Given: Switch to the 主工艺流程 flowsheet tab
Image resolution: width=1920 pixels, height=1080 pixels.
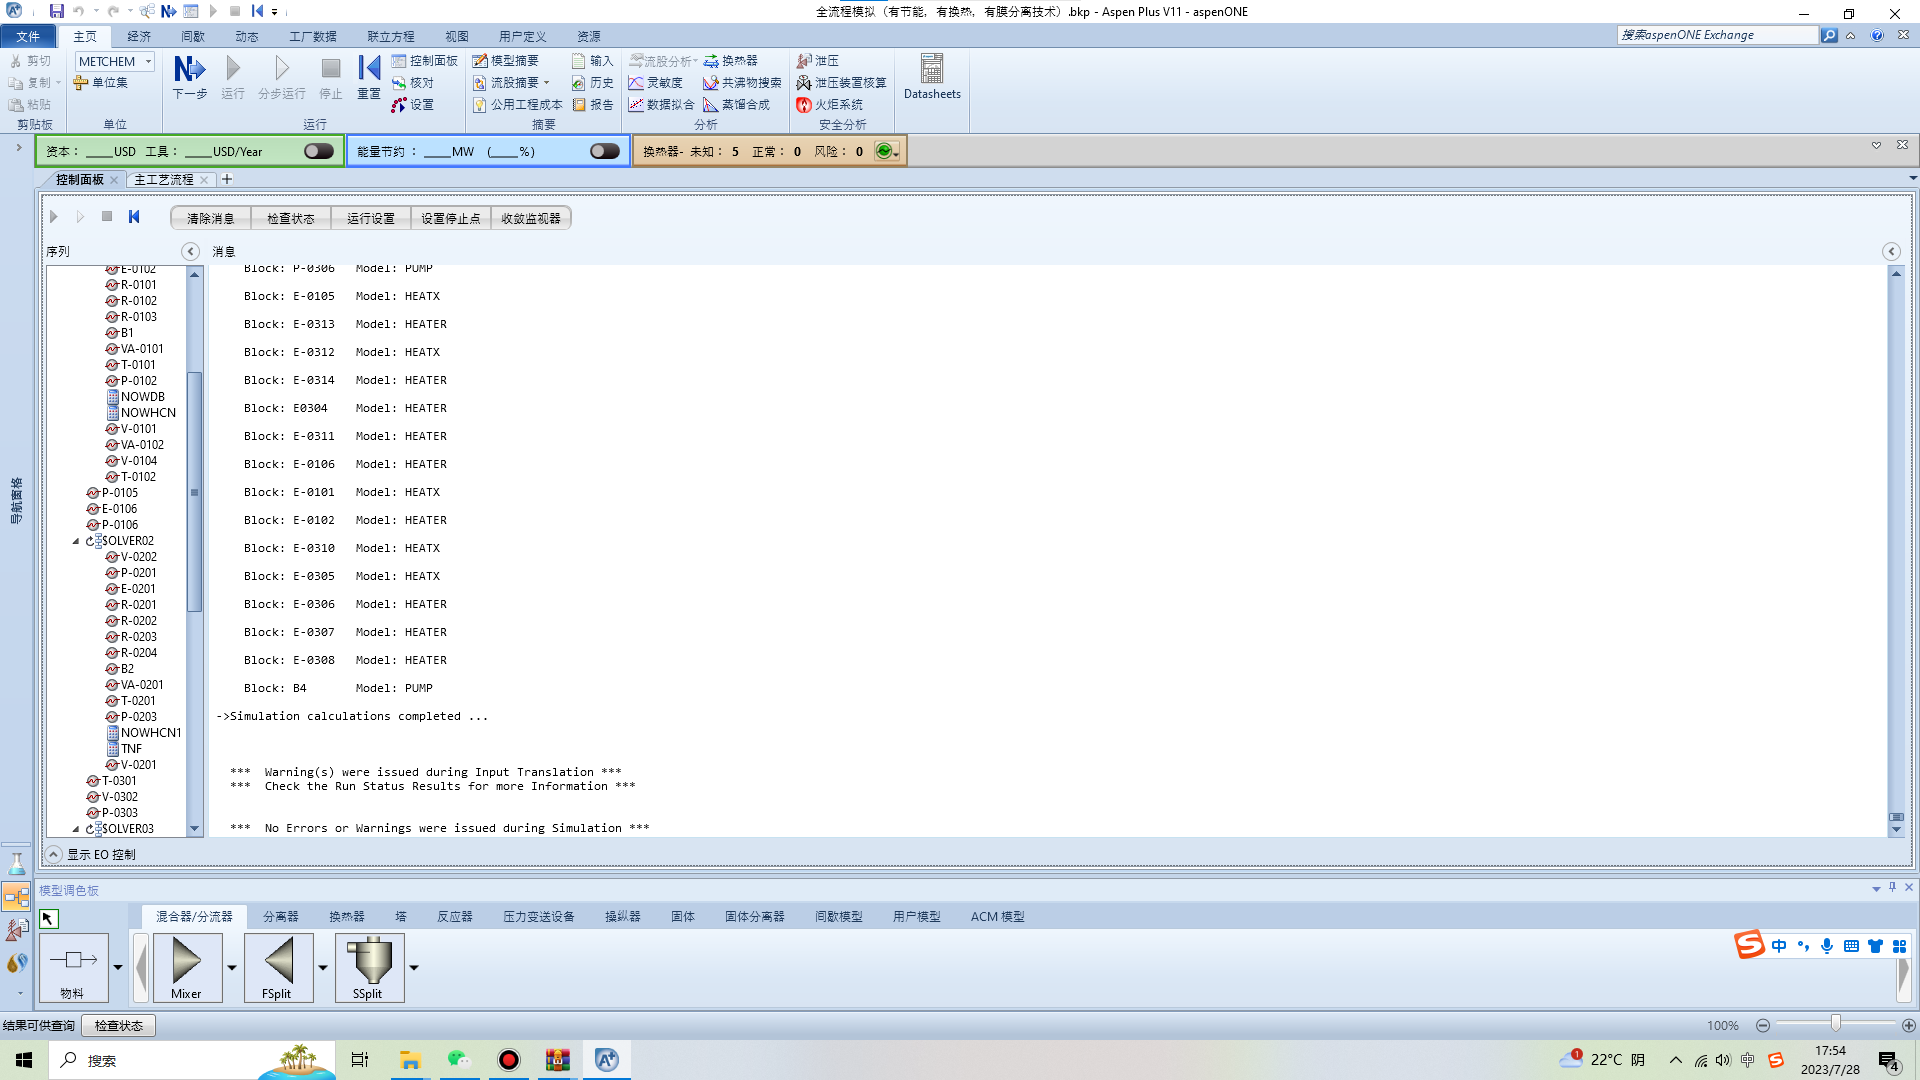Looking at the screenshot, I should (164, 180).
